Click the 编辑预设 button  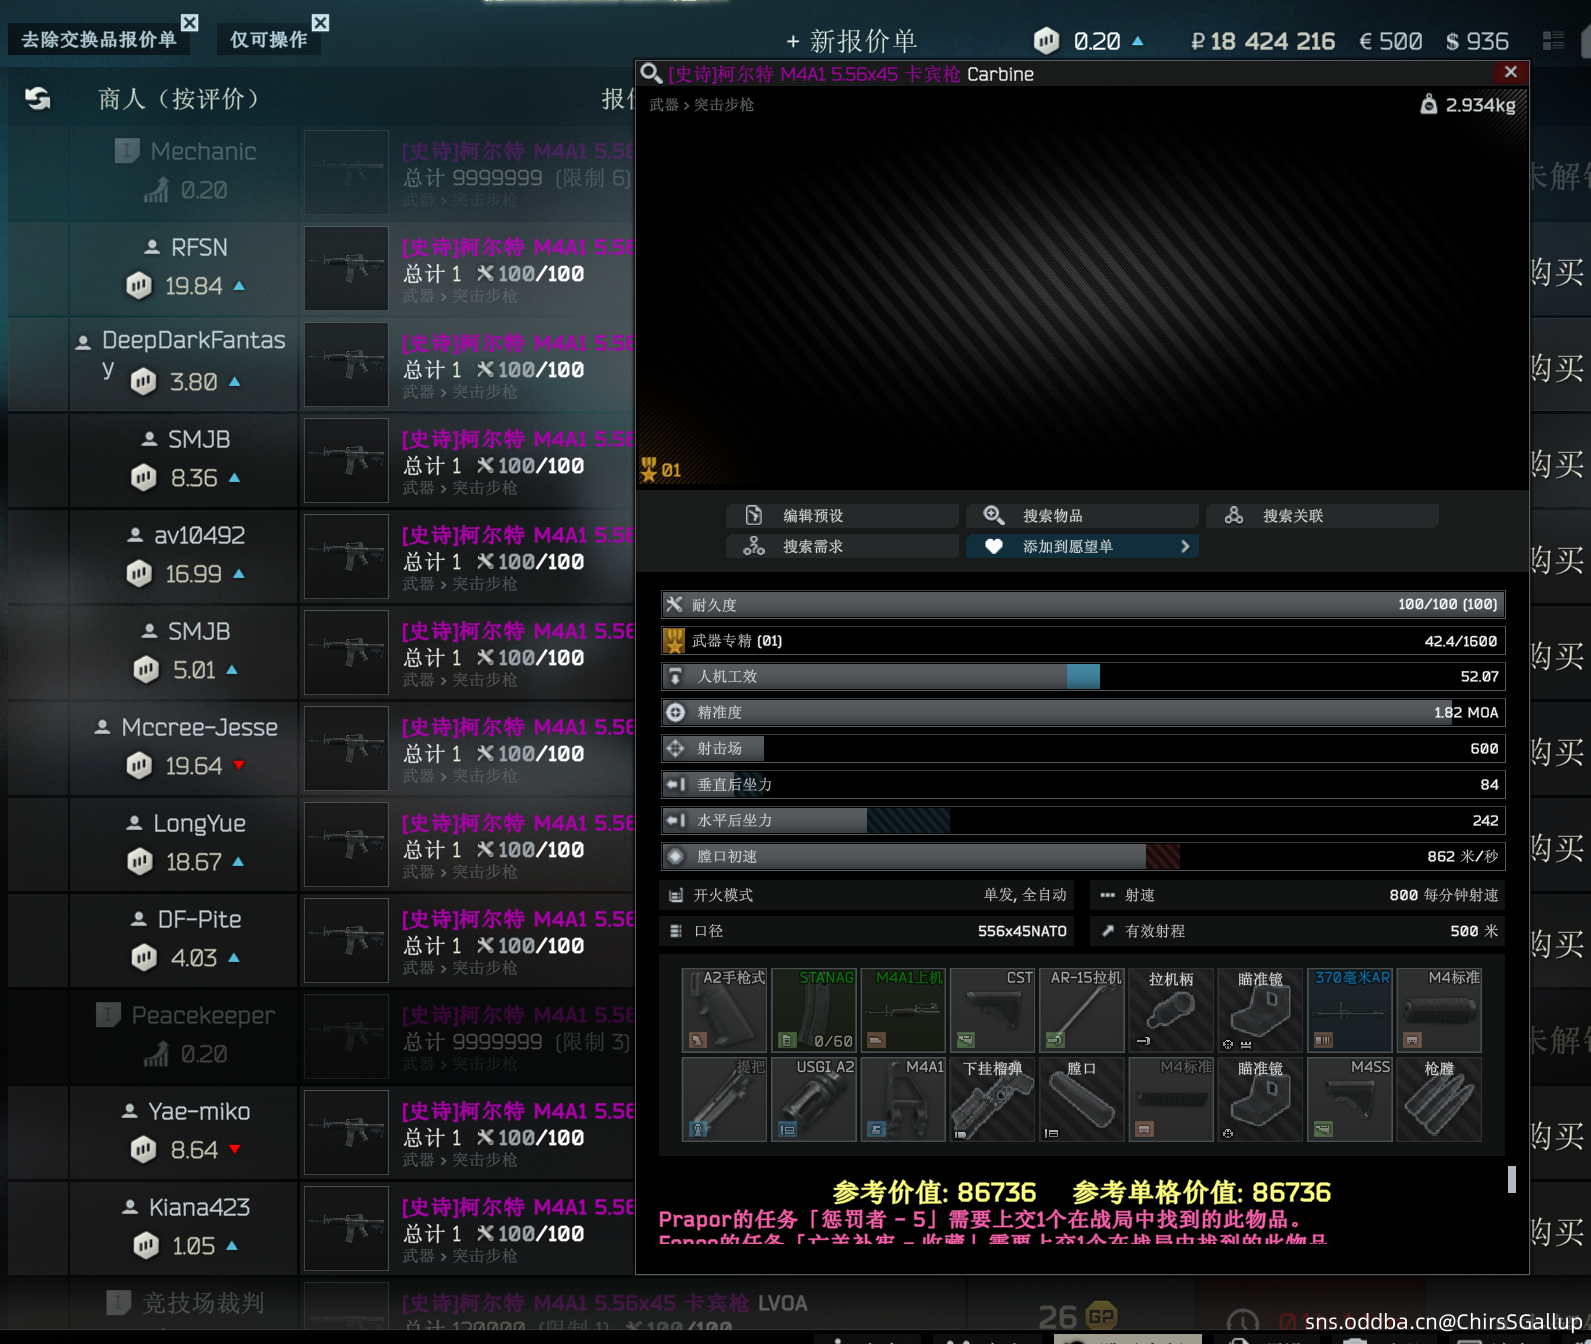[x=842, y=515]
